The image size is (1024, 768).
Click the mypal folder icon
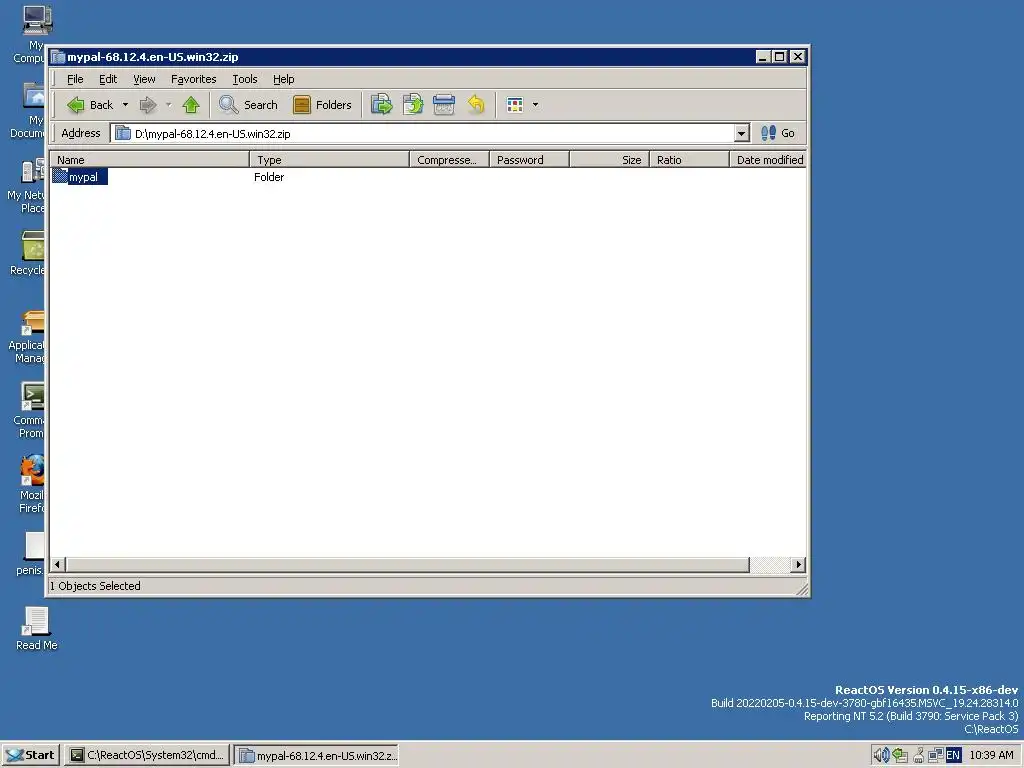tap(60, 176)
